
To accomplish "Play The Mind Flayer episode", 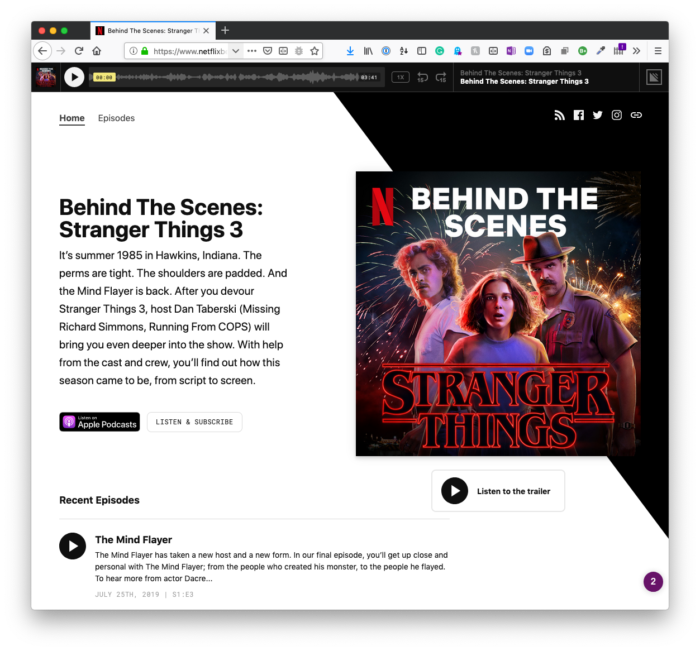I will pyautogui.click(x=72, y=546).
